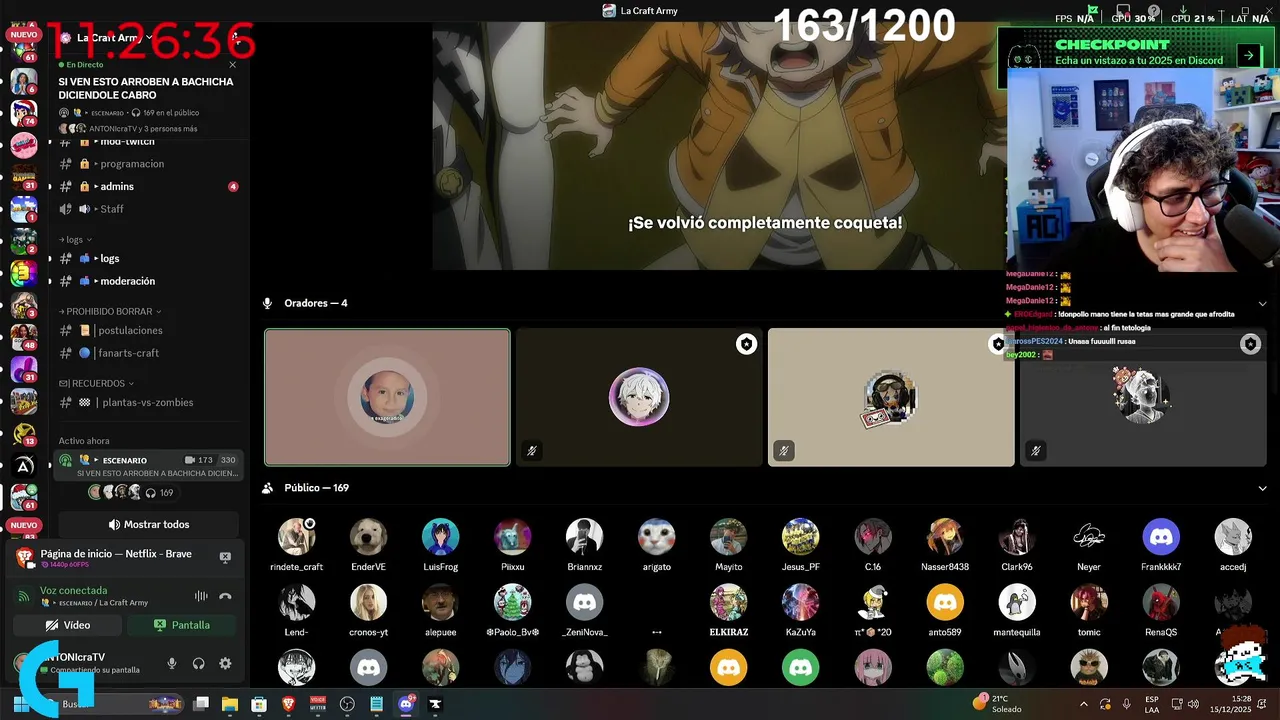1280x720 pixels.
Task: Open audience member anto589
Action: [945, 611]
